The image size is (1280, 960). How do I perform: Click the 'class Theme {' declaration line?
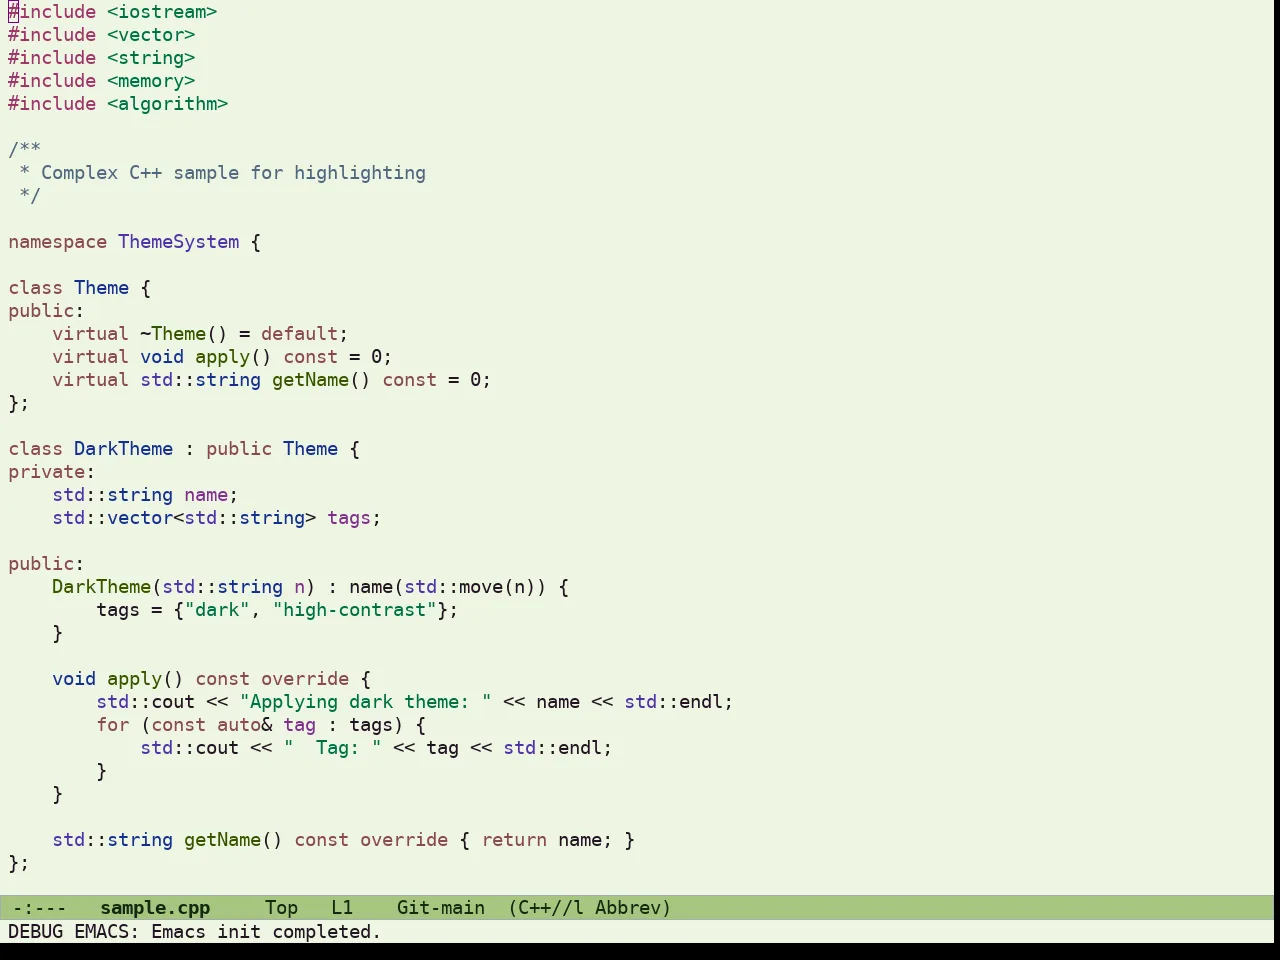80,288
